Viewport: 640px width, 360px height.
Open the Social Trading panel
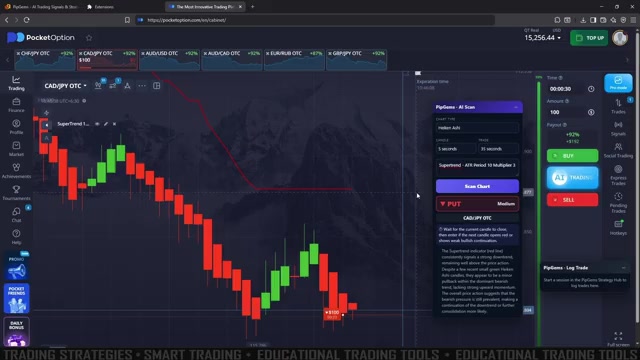tap(618, 150)
